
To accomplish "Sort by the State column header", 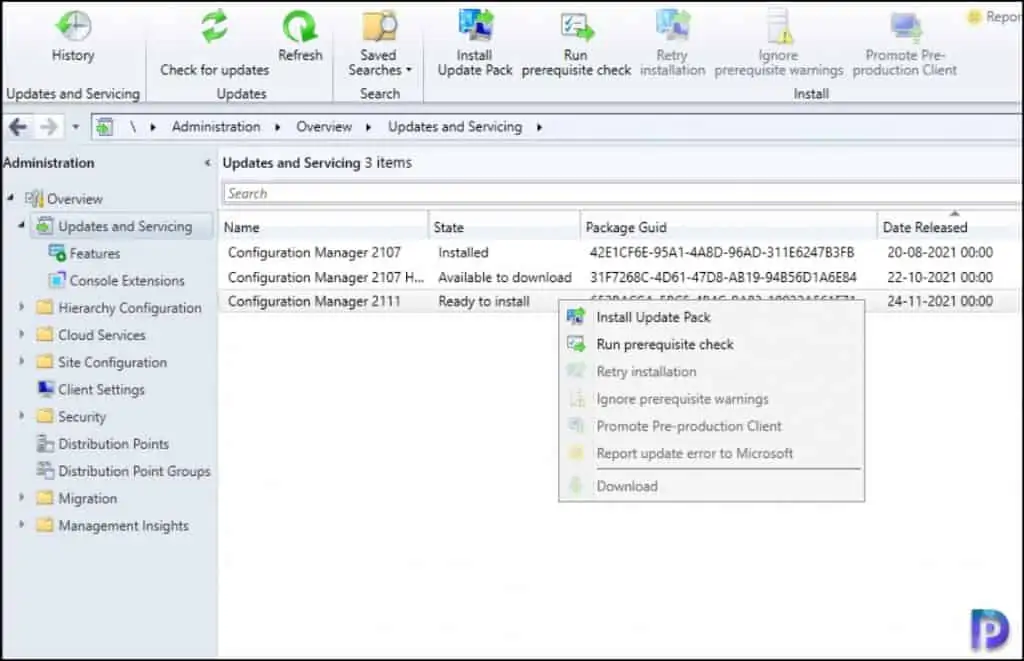I will point(504,227).
